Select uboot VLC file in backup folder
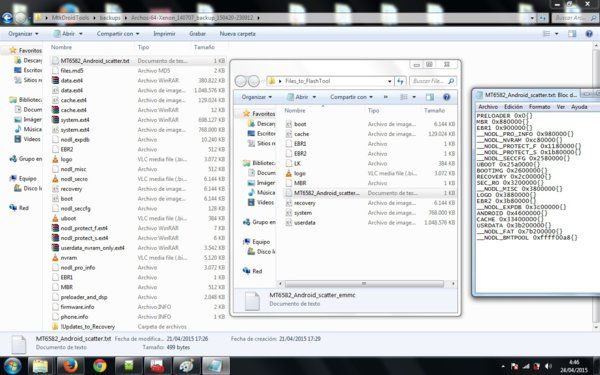Image resolution: width=600 pixels, height=375 pixels. pos(68,218)
